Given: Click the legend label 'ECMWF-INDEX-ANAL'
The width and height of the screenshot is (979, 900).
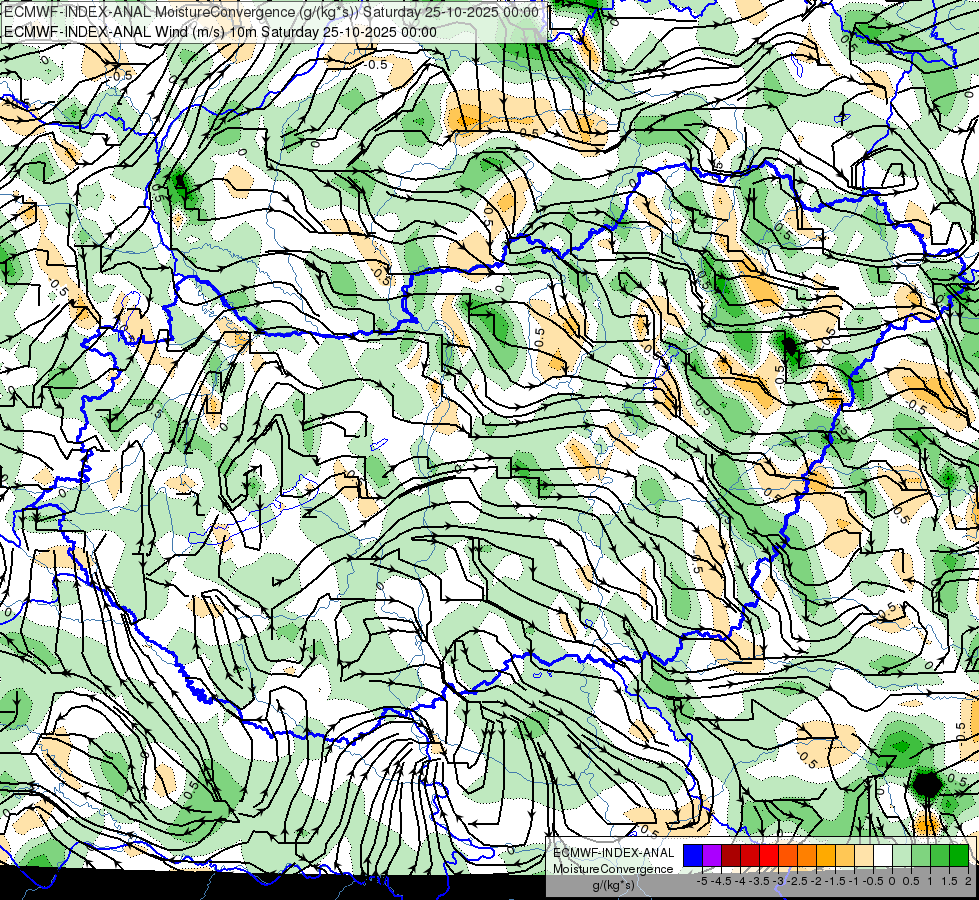Looking at the screenshot, I should pos(614,853).
